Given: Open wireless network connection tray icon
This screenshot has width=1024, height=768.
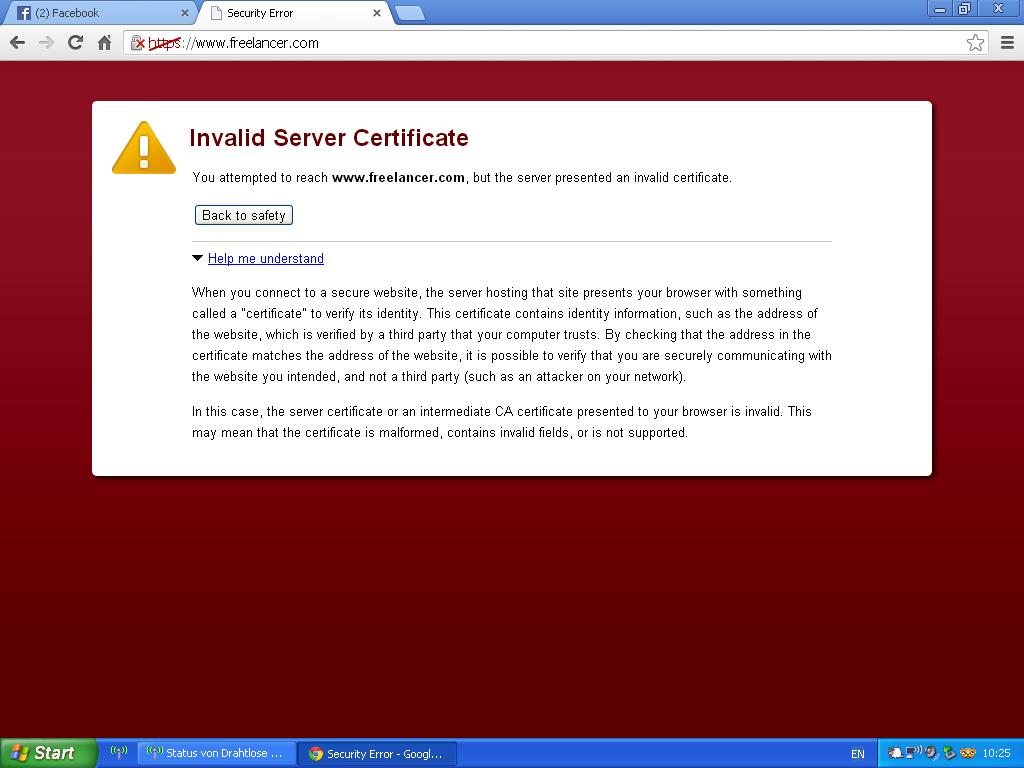Looking at the screenshot, I should click(914, 752).
